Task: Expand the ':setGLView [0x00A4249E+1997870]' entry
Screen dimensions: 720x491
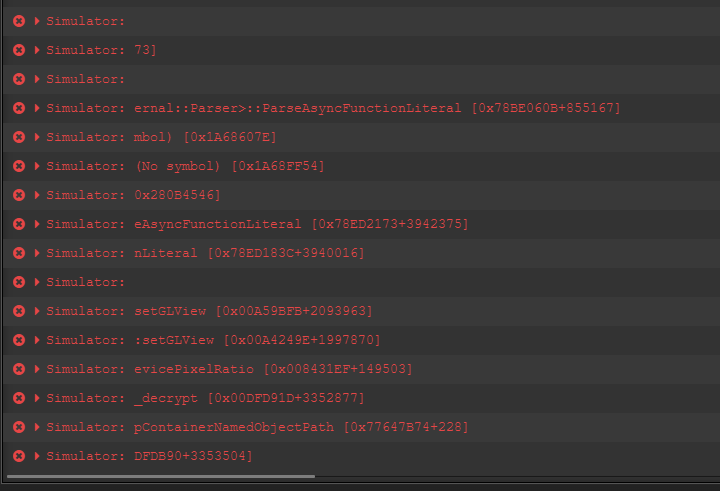Action: coord(38,340)
